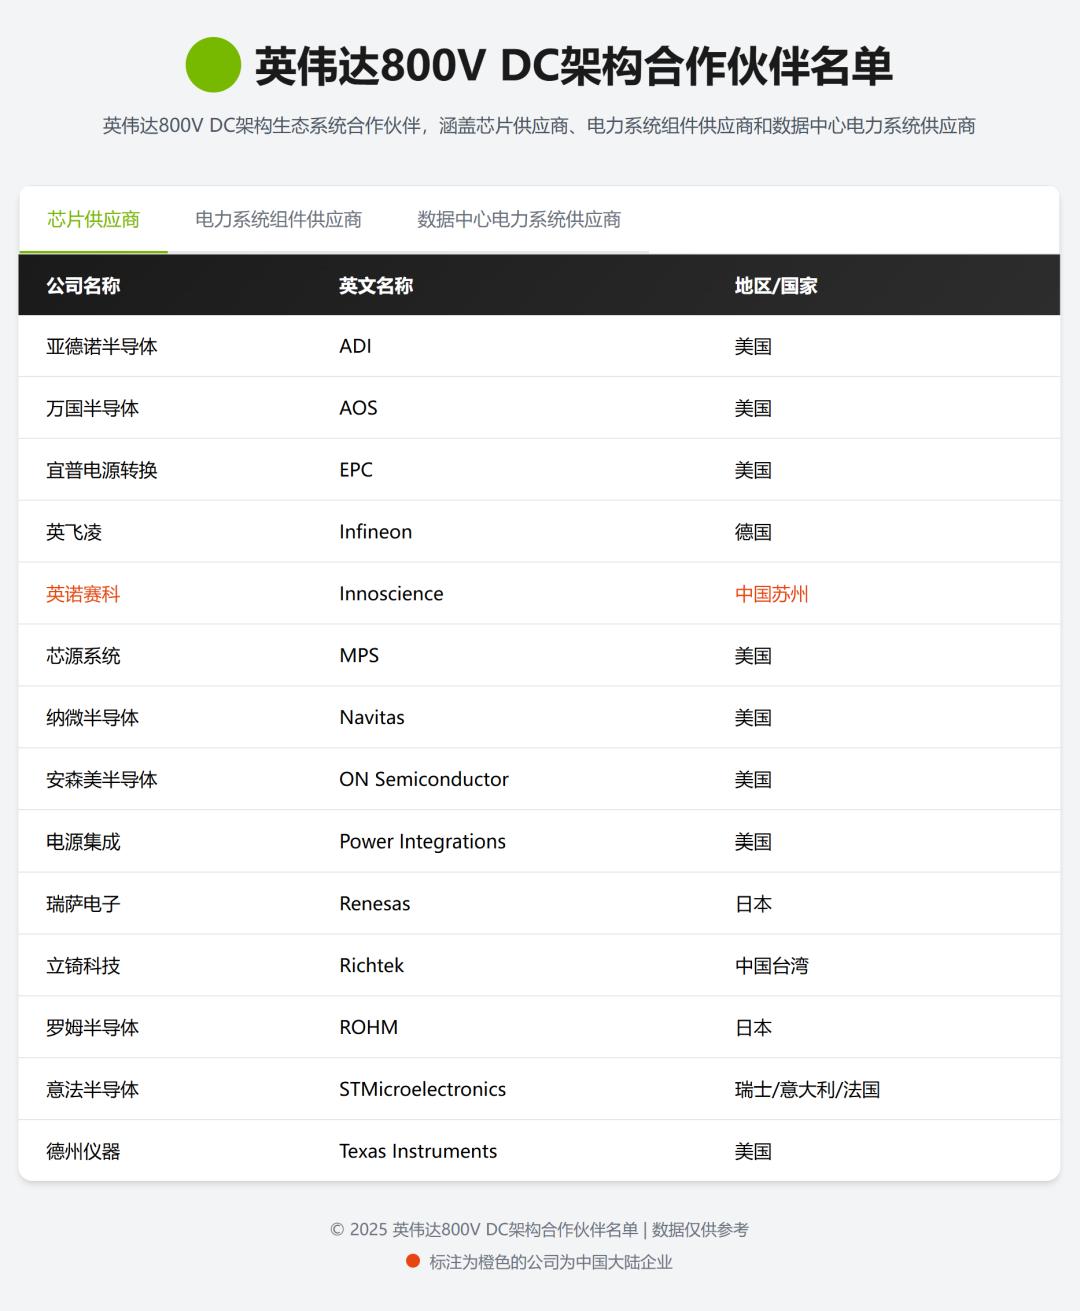Click the © 2025 footer copyright text
This screenshot has height=1311, width=1080.
point(539,1230)
